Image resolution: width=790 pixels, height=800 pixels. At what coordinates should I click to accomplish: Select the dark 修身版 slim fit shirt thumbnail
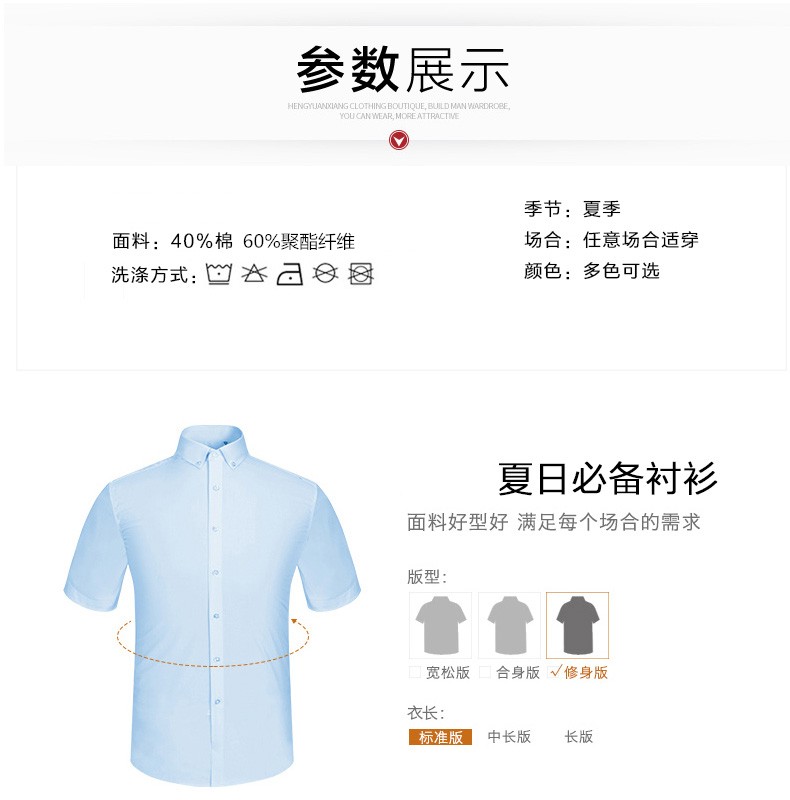click(577, 625)
